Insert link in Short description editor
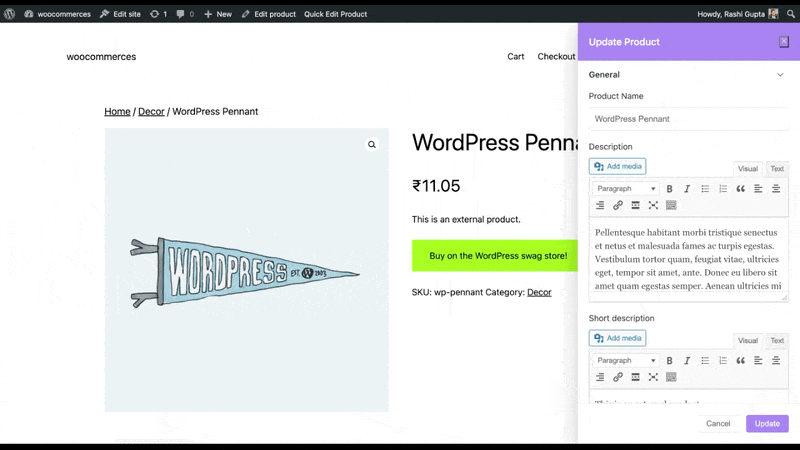The height and width of the screenshot is (450, 800). tap(618, 377)
